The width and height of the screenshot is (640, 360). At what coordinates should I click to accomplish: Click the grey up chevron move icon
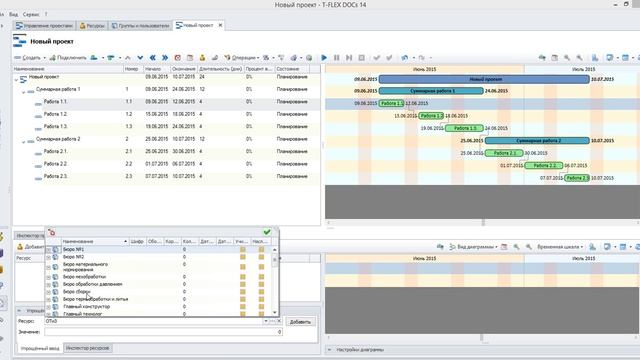128,58
